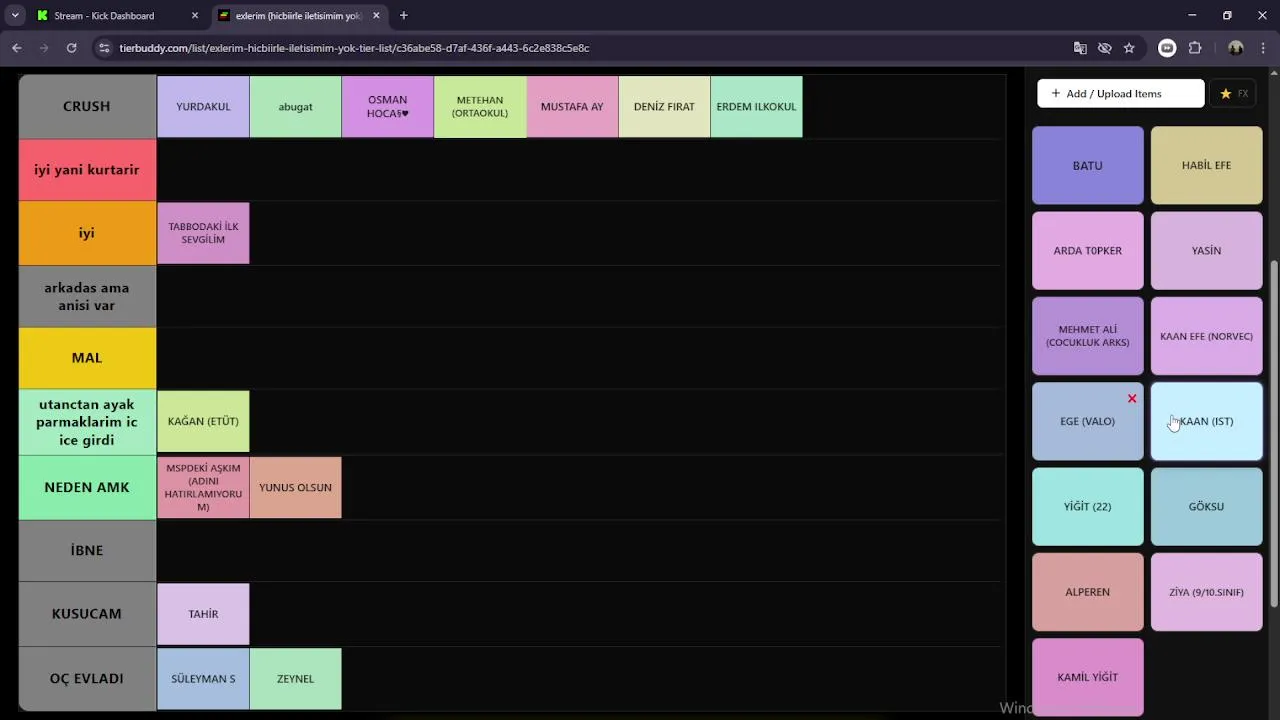The height and width of the screenshot is (720, 1280).
Task: Pick the YİĞİT (22) card
Action: click(1087, 506)
